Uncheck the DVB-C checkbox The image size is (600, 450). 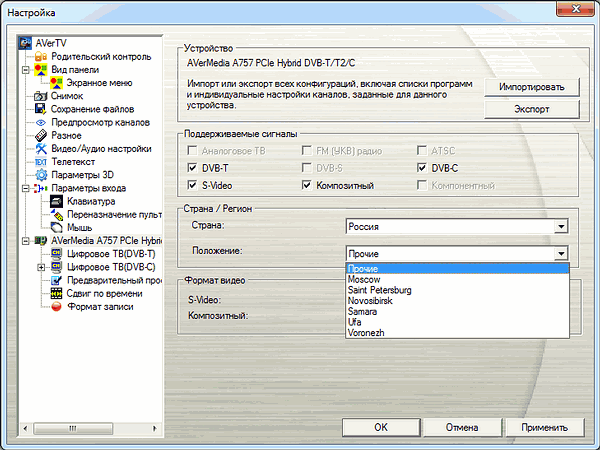coord(422,168)
